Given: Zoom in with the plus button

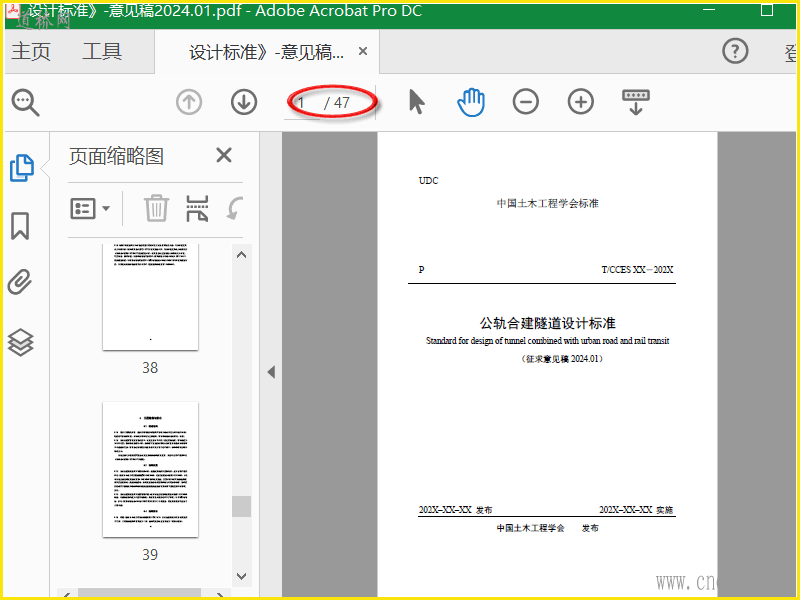Looking at the screenshot, I should 581,102.
